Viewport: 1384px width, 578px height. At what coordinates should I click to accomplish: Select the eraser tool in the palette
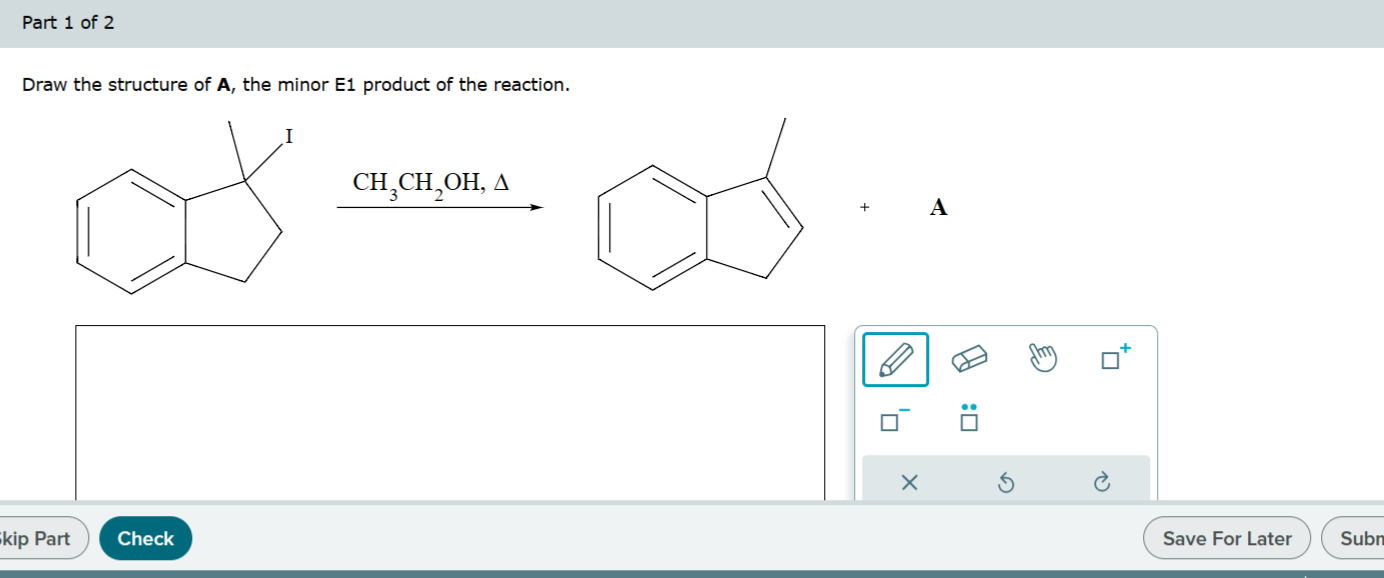pos(968,359)
